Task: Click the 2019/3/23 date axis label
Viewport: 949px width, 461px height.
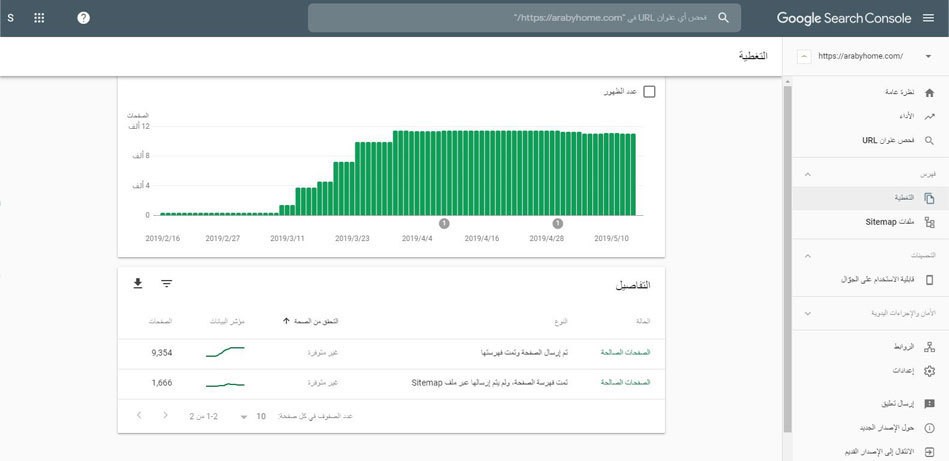Action: click(x=352, y=239)
